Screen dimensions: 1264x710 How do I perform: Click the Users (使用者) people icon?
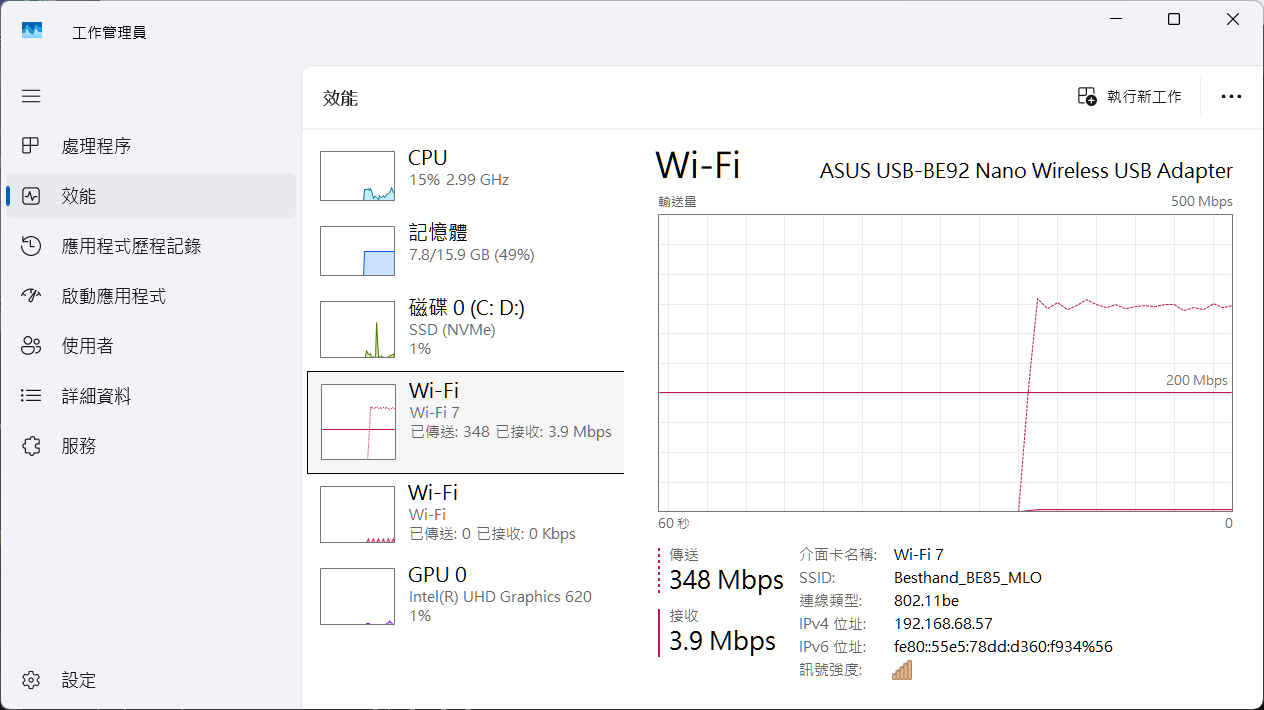[31, 346]
